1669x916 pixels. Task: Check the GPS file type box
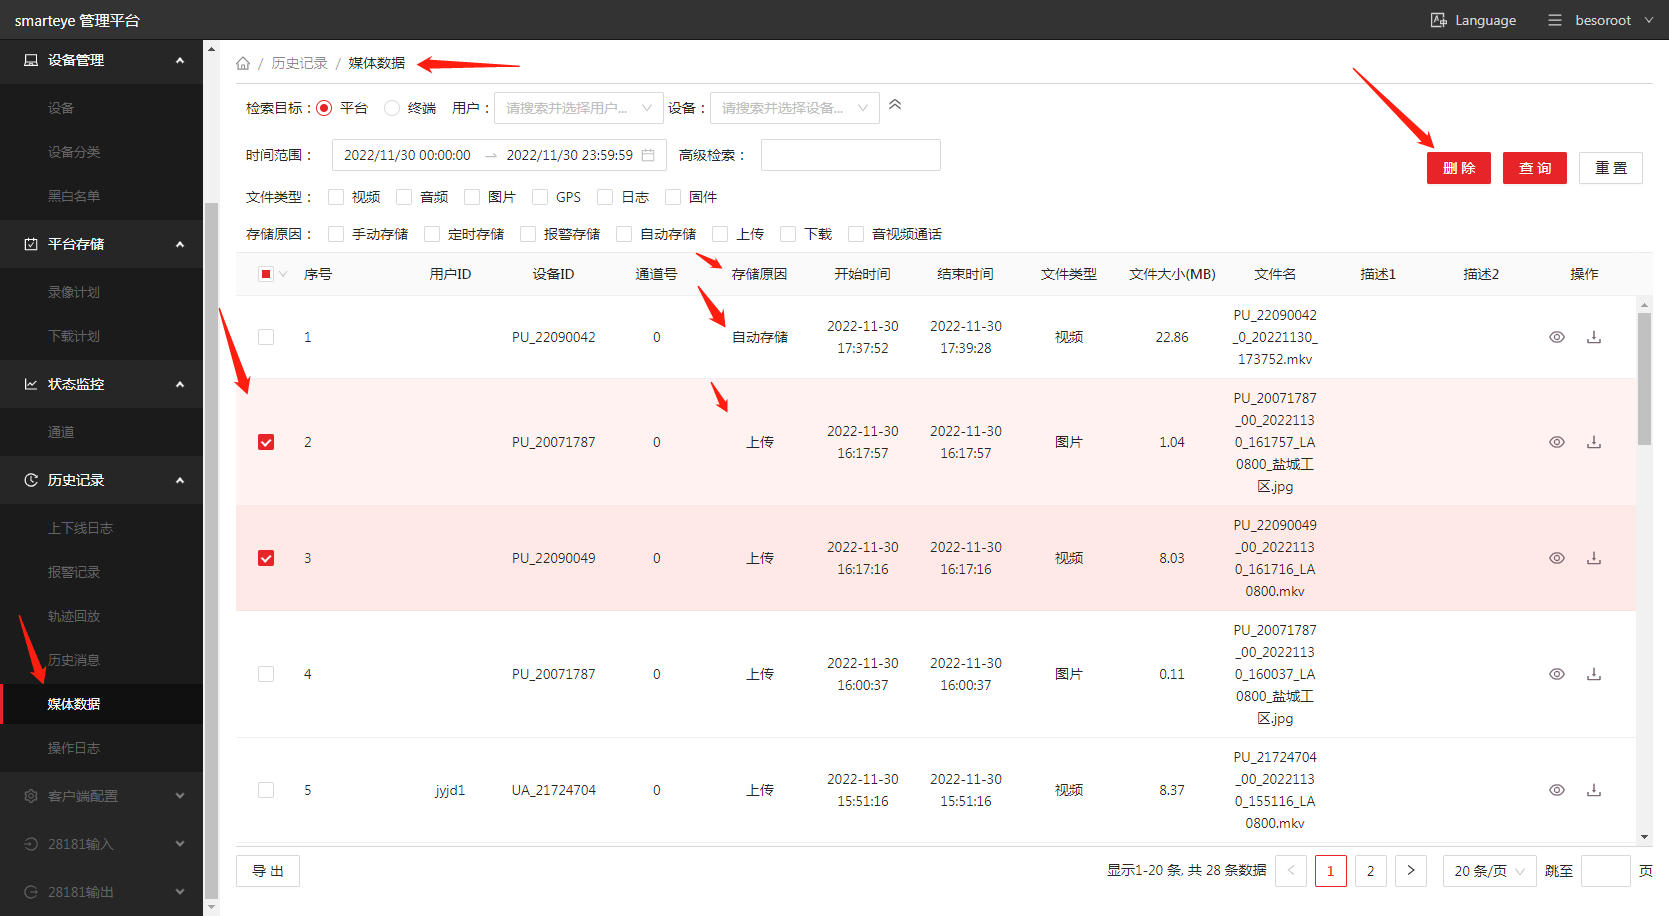540,197
